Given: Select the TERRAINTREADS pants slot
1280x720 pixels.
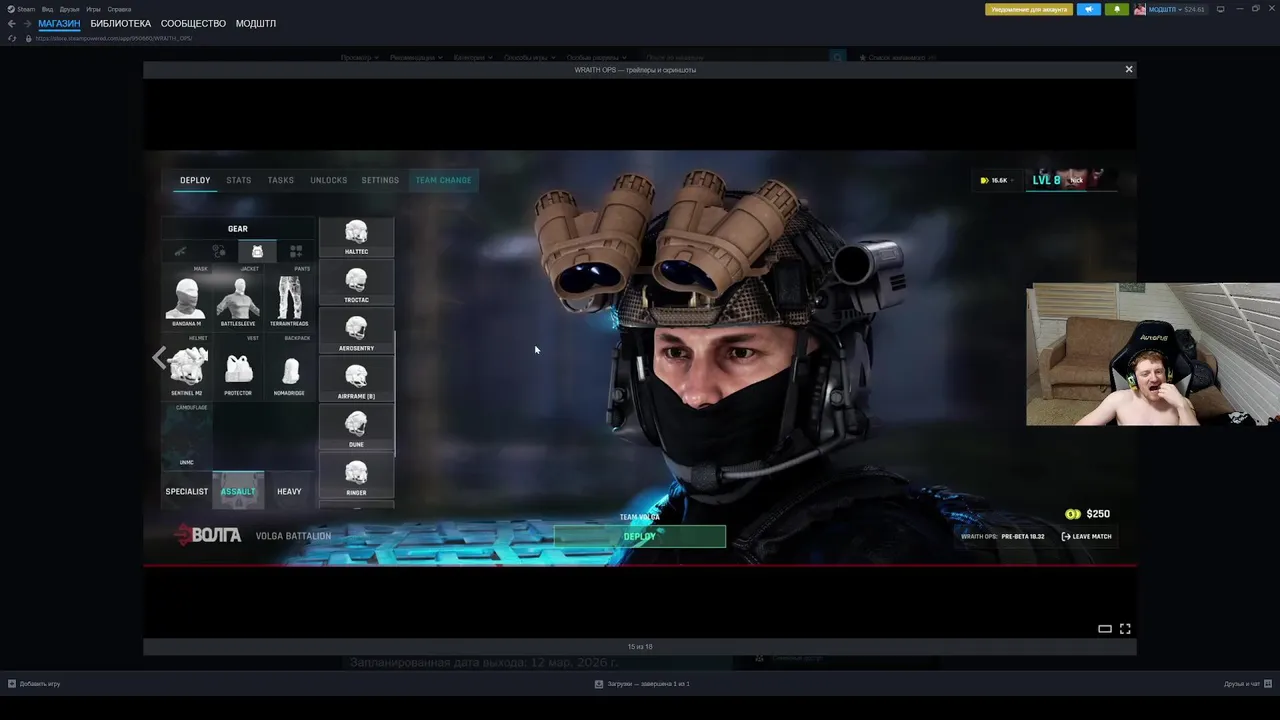Looking at the screenshot, I should coord(289,298).
